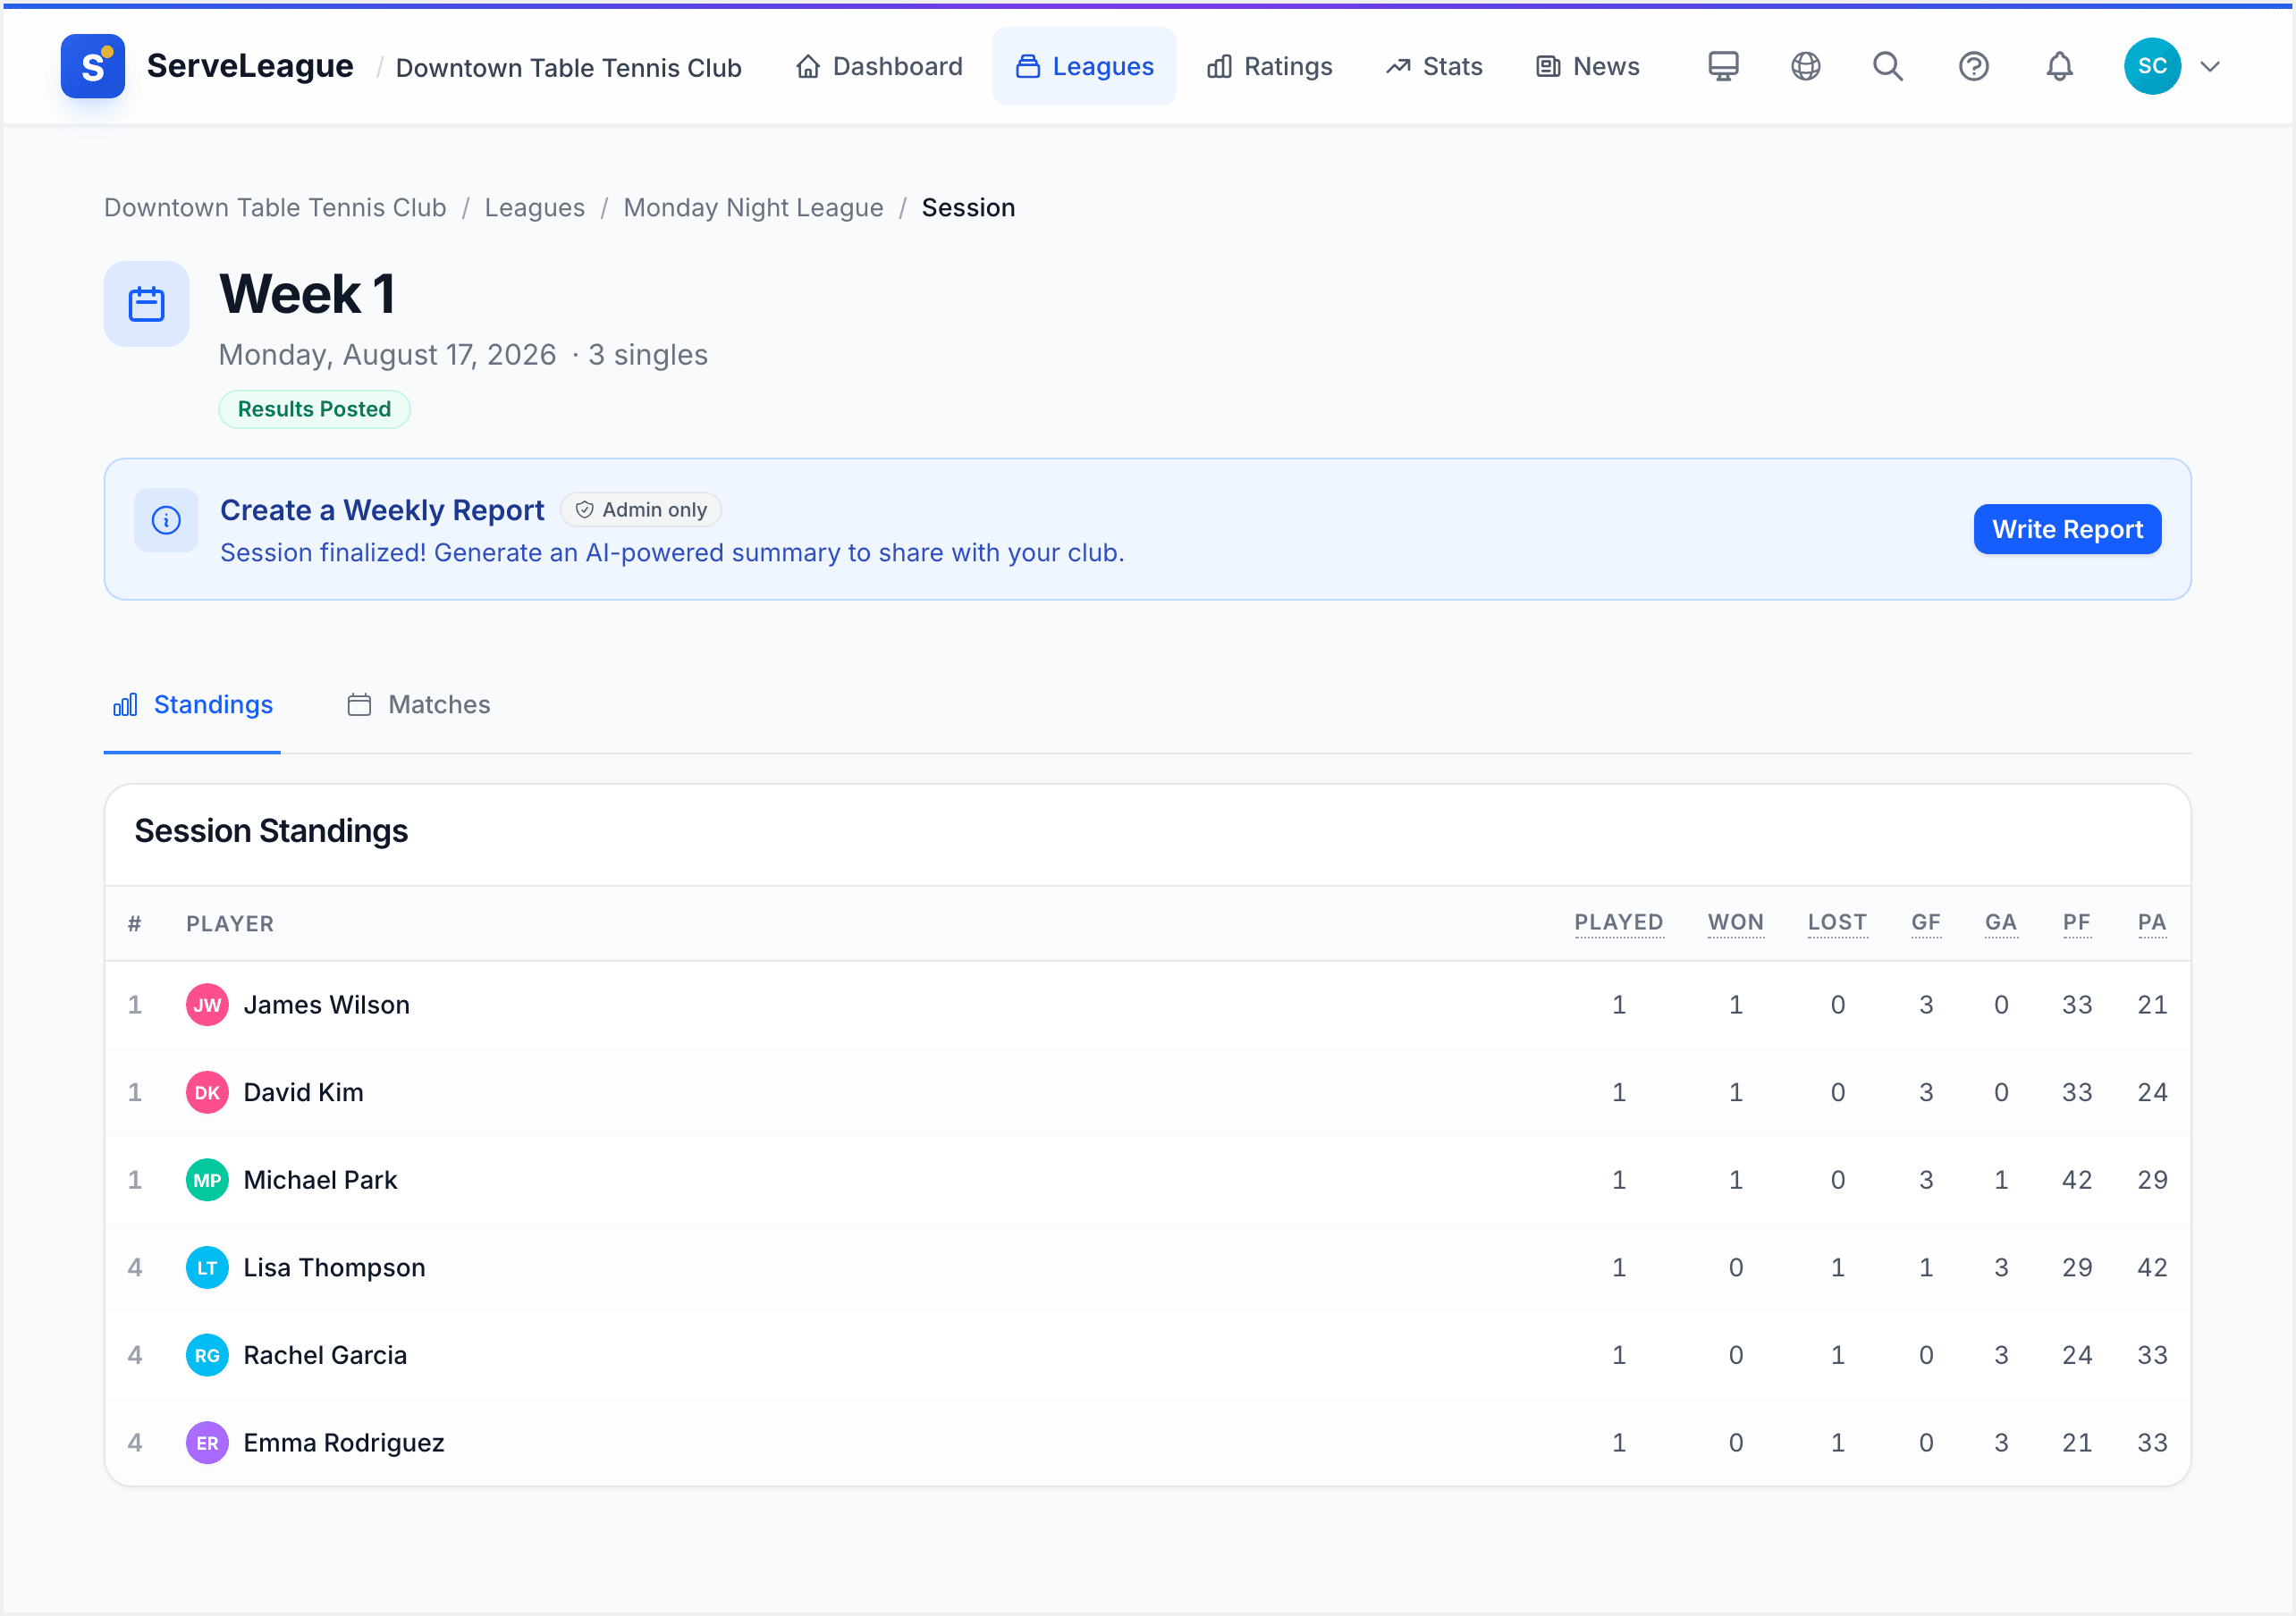This screenshot has height=1616, width=2296.
Task: Open News in top navigation
Action: click(1588, 66)
